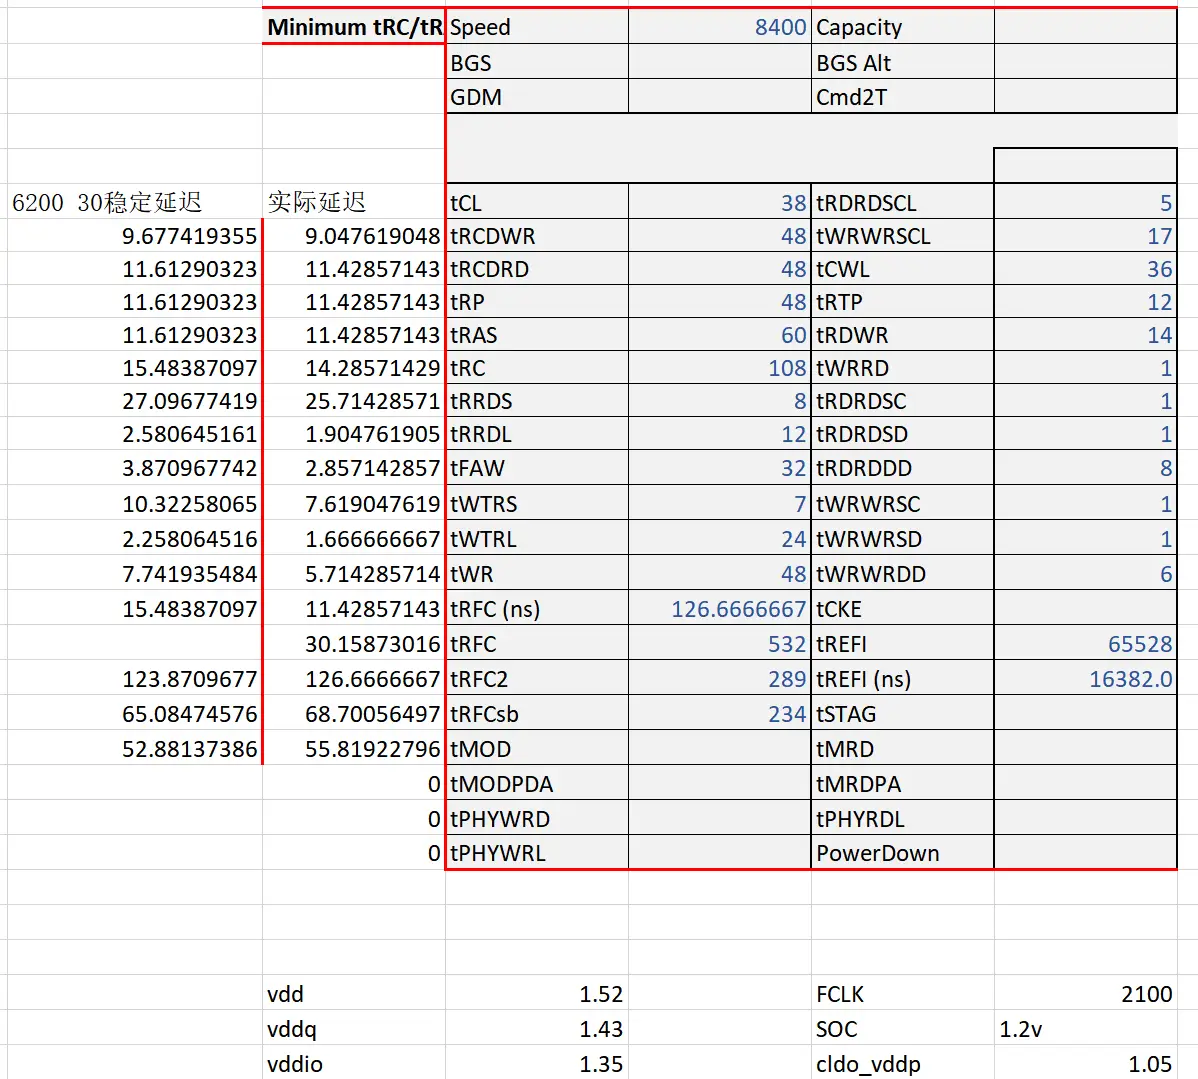The image size is (1198, 1079).
Task: Click the tMODPDA label cell
Action: tap(537, 783)
